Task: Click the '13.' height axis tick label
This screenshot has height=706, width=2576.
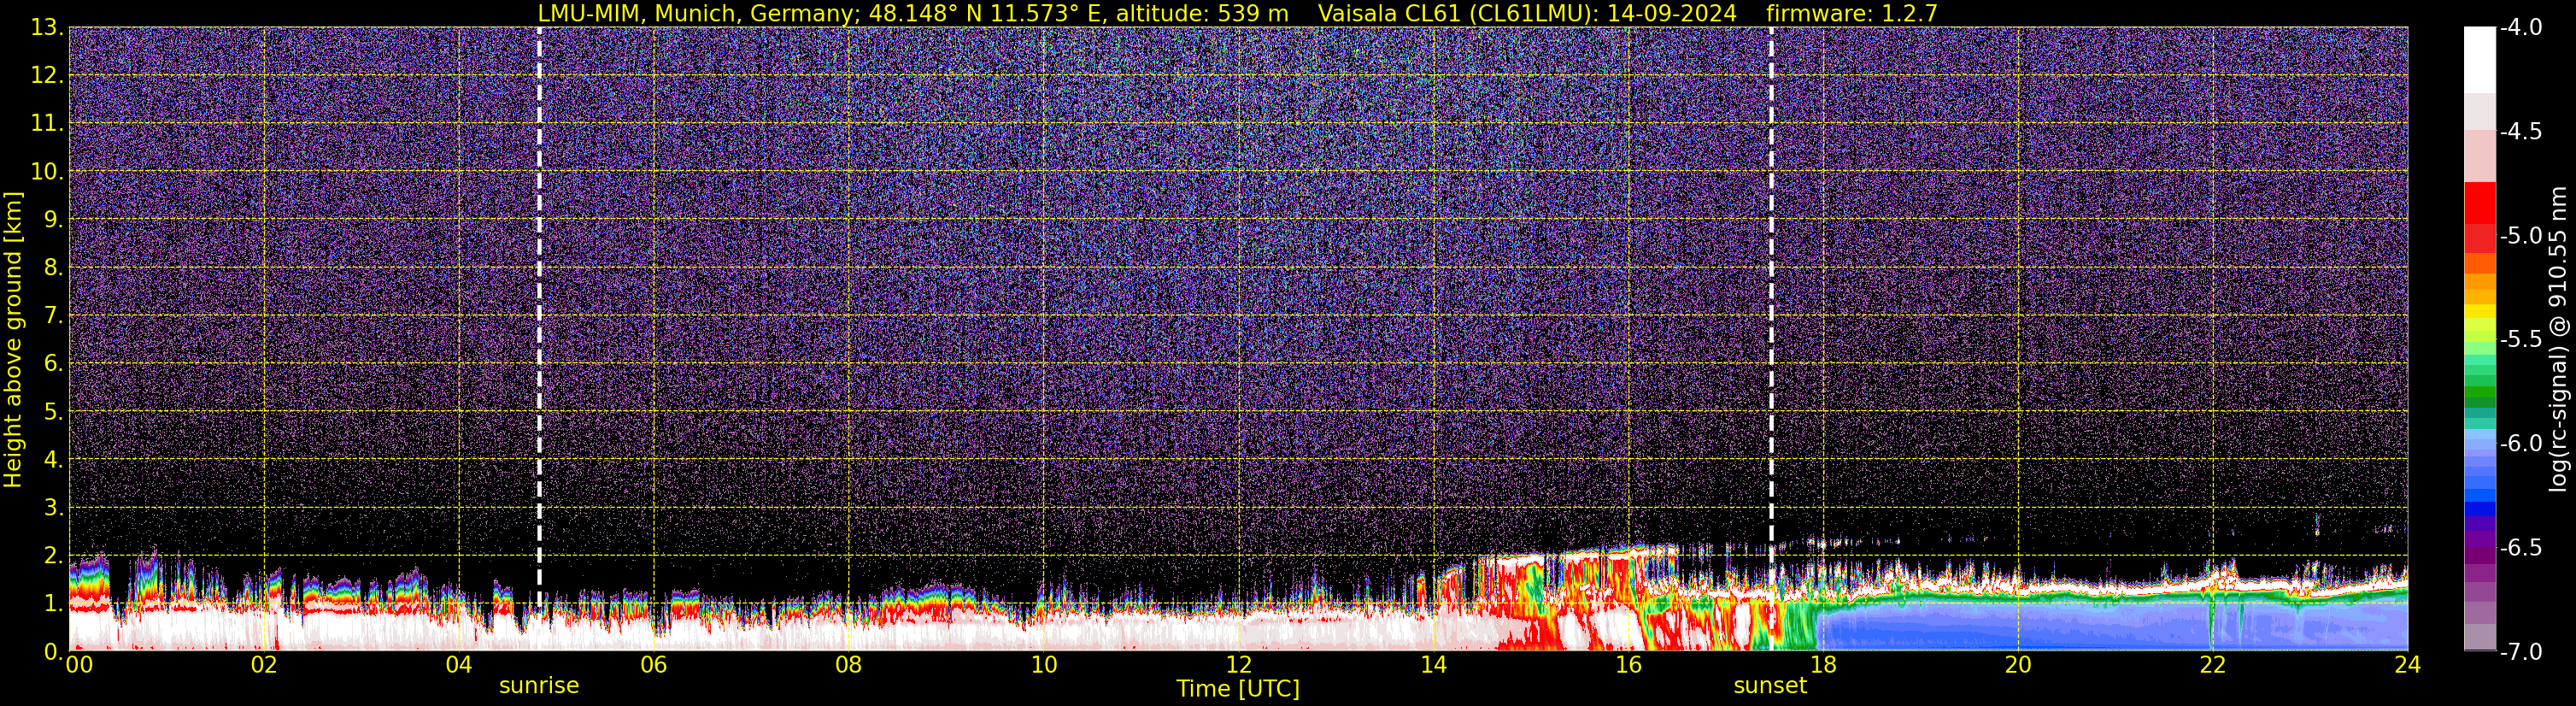Action: coord(47,27)
